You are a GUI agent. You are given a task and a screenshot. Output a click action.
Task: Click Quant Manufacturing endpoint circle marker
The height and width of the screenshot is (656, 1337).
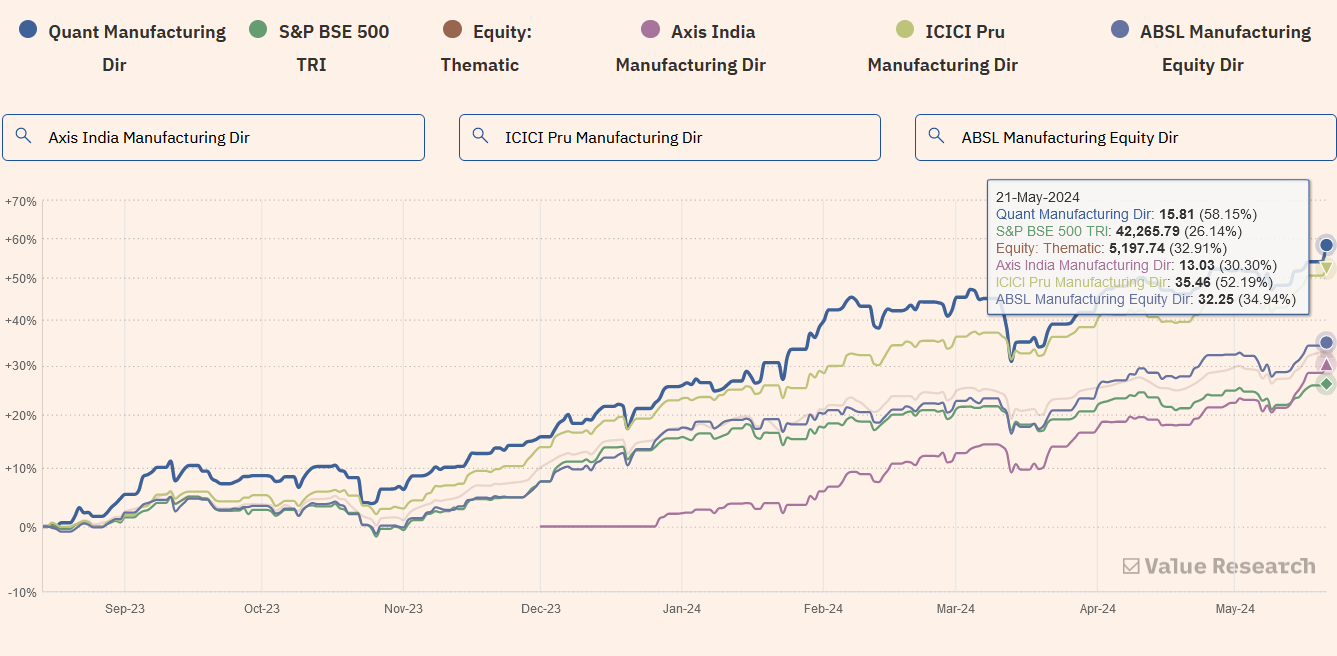(x=1326, y=245)
